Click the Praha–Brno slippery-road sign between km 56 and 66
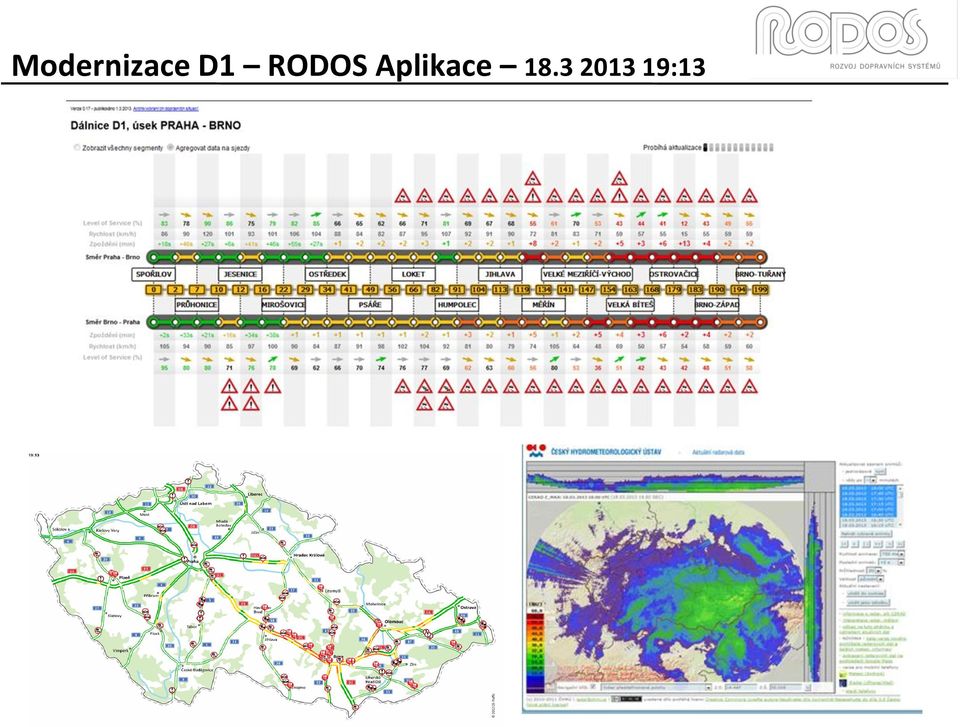 point(402,197)
